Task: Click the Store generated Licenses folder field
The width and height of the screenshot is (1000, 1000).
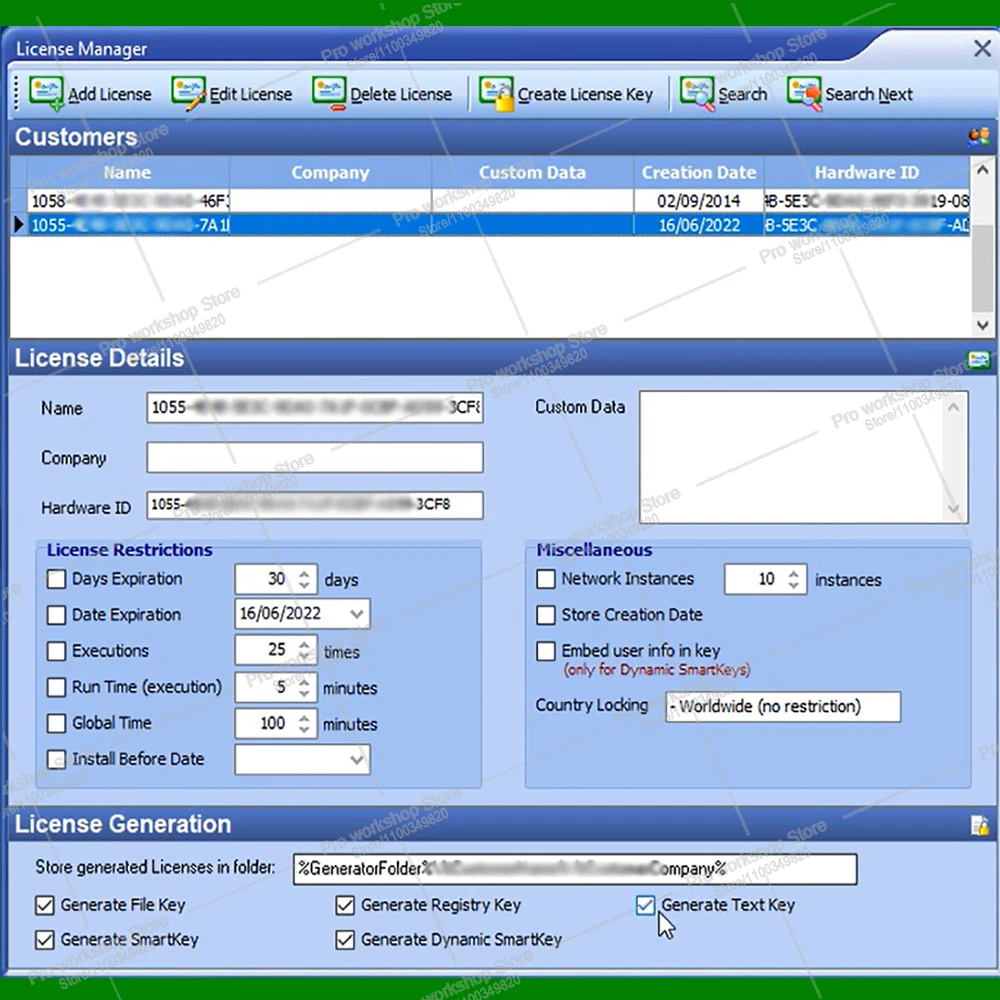Action: pyautogui.click(x=575, y=869)
